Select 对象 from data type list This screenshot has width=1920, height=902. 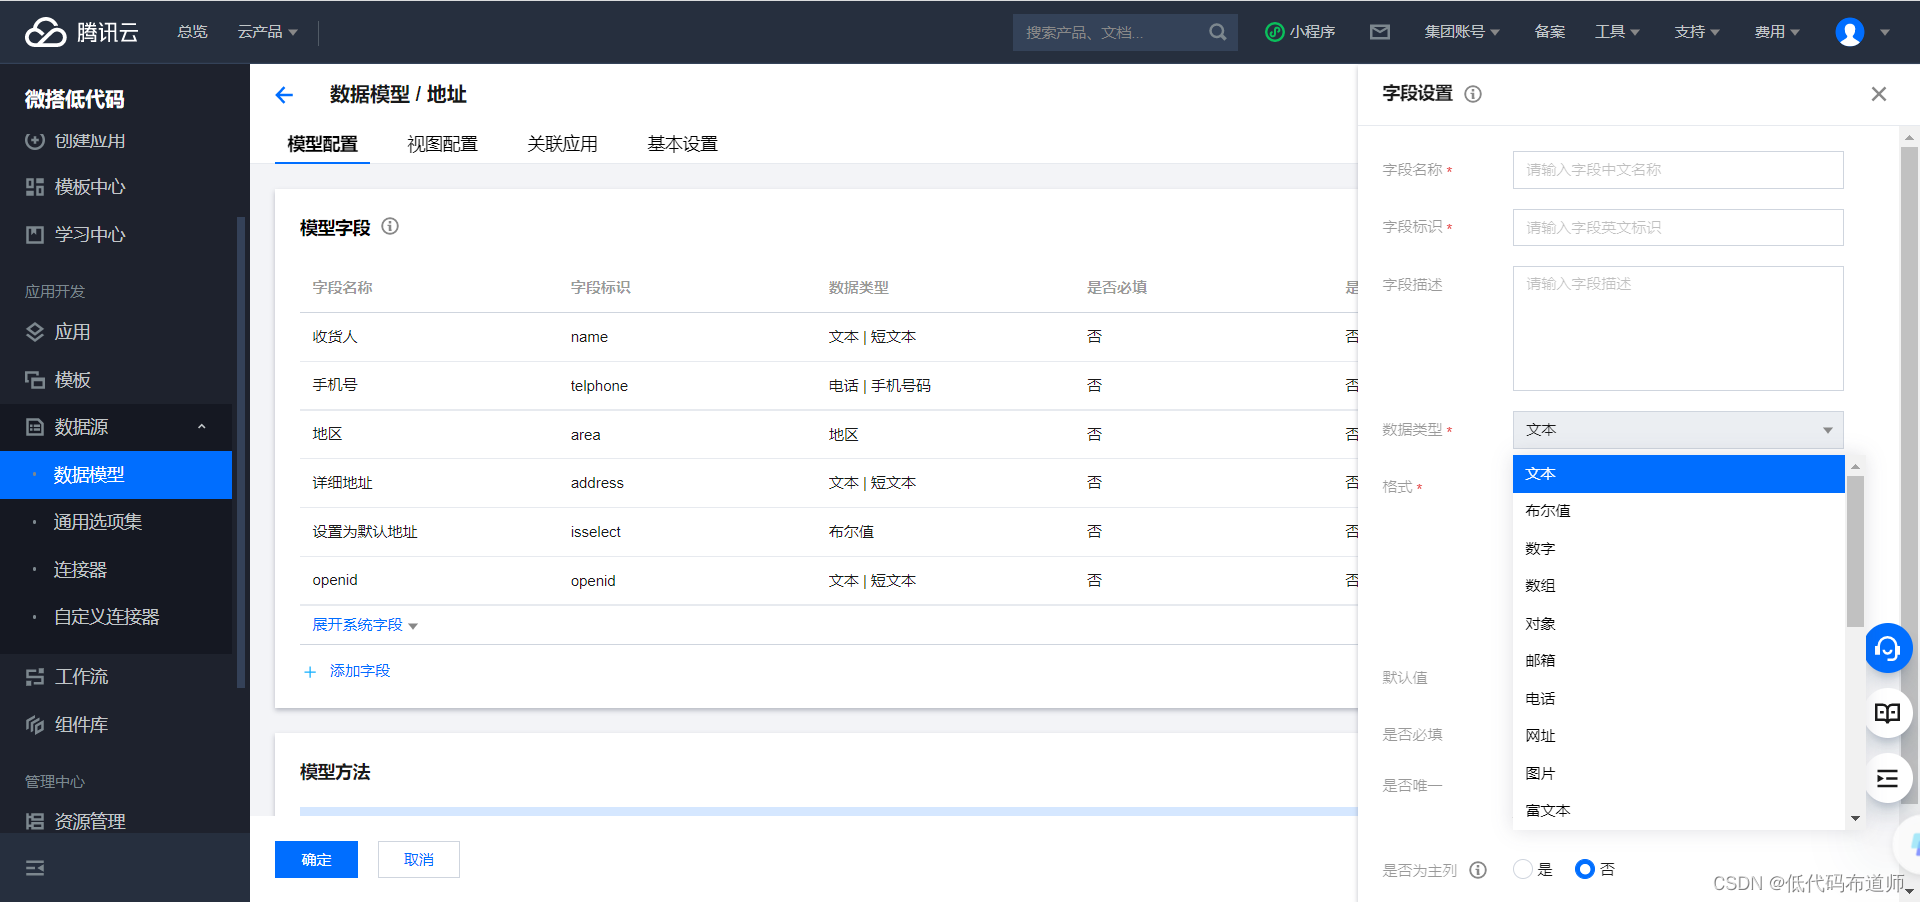pyautogui.click(x=1678, y=624)
